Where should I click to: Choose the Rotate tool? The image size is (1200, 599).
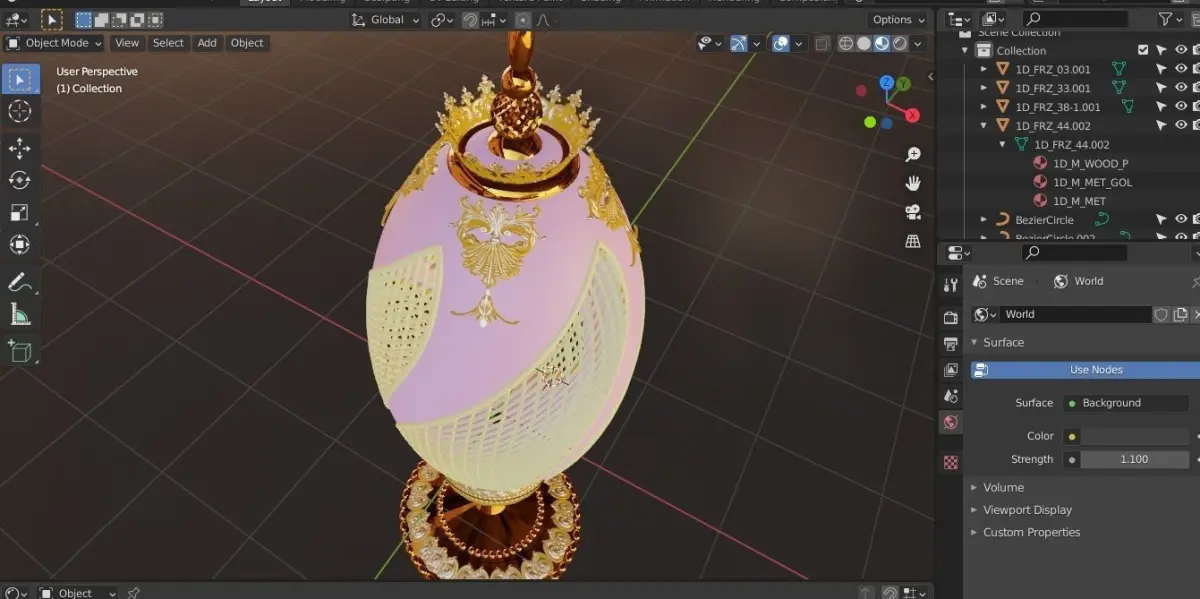pyautogui.click(x=20, y=180)
